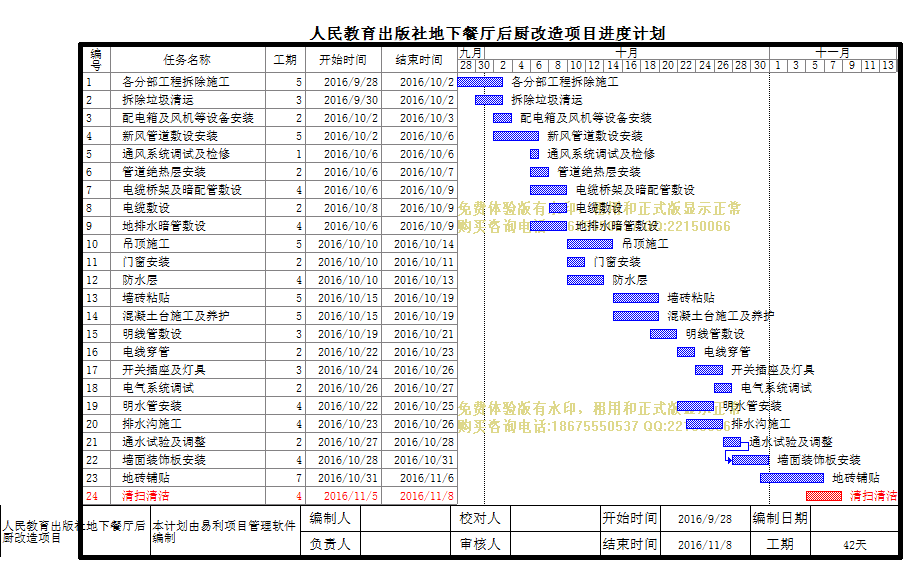The image size is (924, 581).
Task: Select the Gantt bar for 门窗安装
Action: click(x=576, y=262)
